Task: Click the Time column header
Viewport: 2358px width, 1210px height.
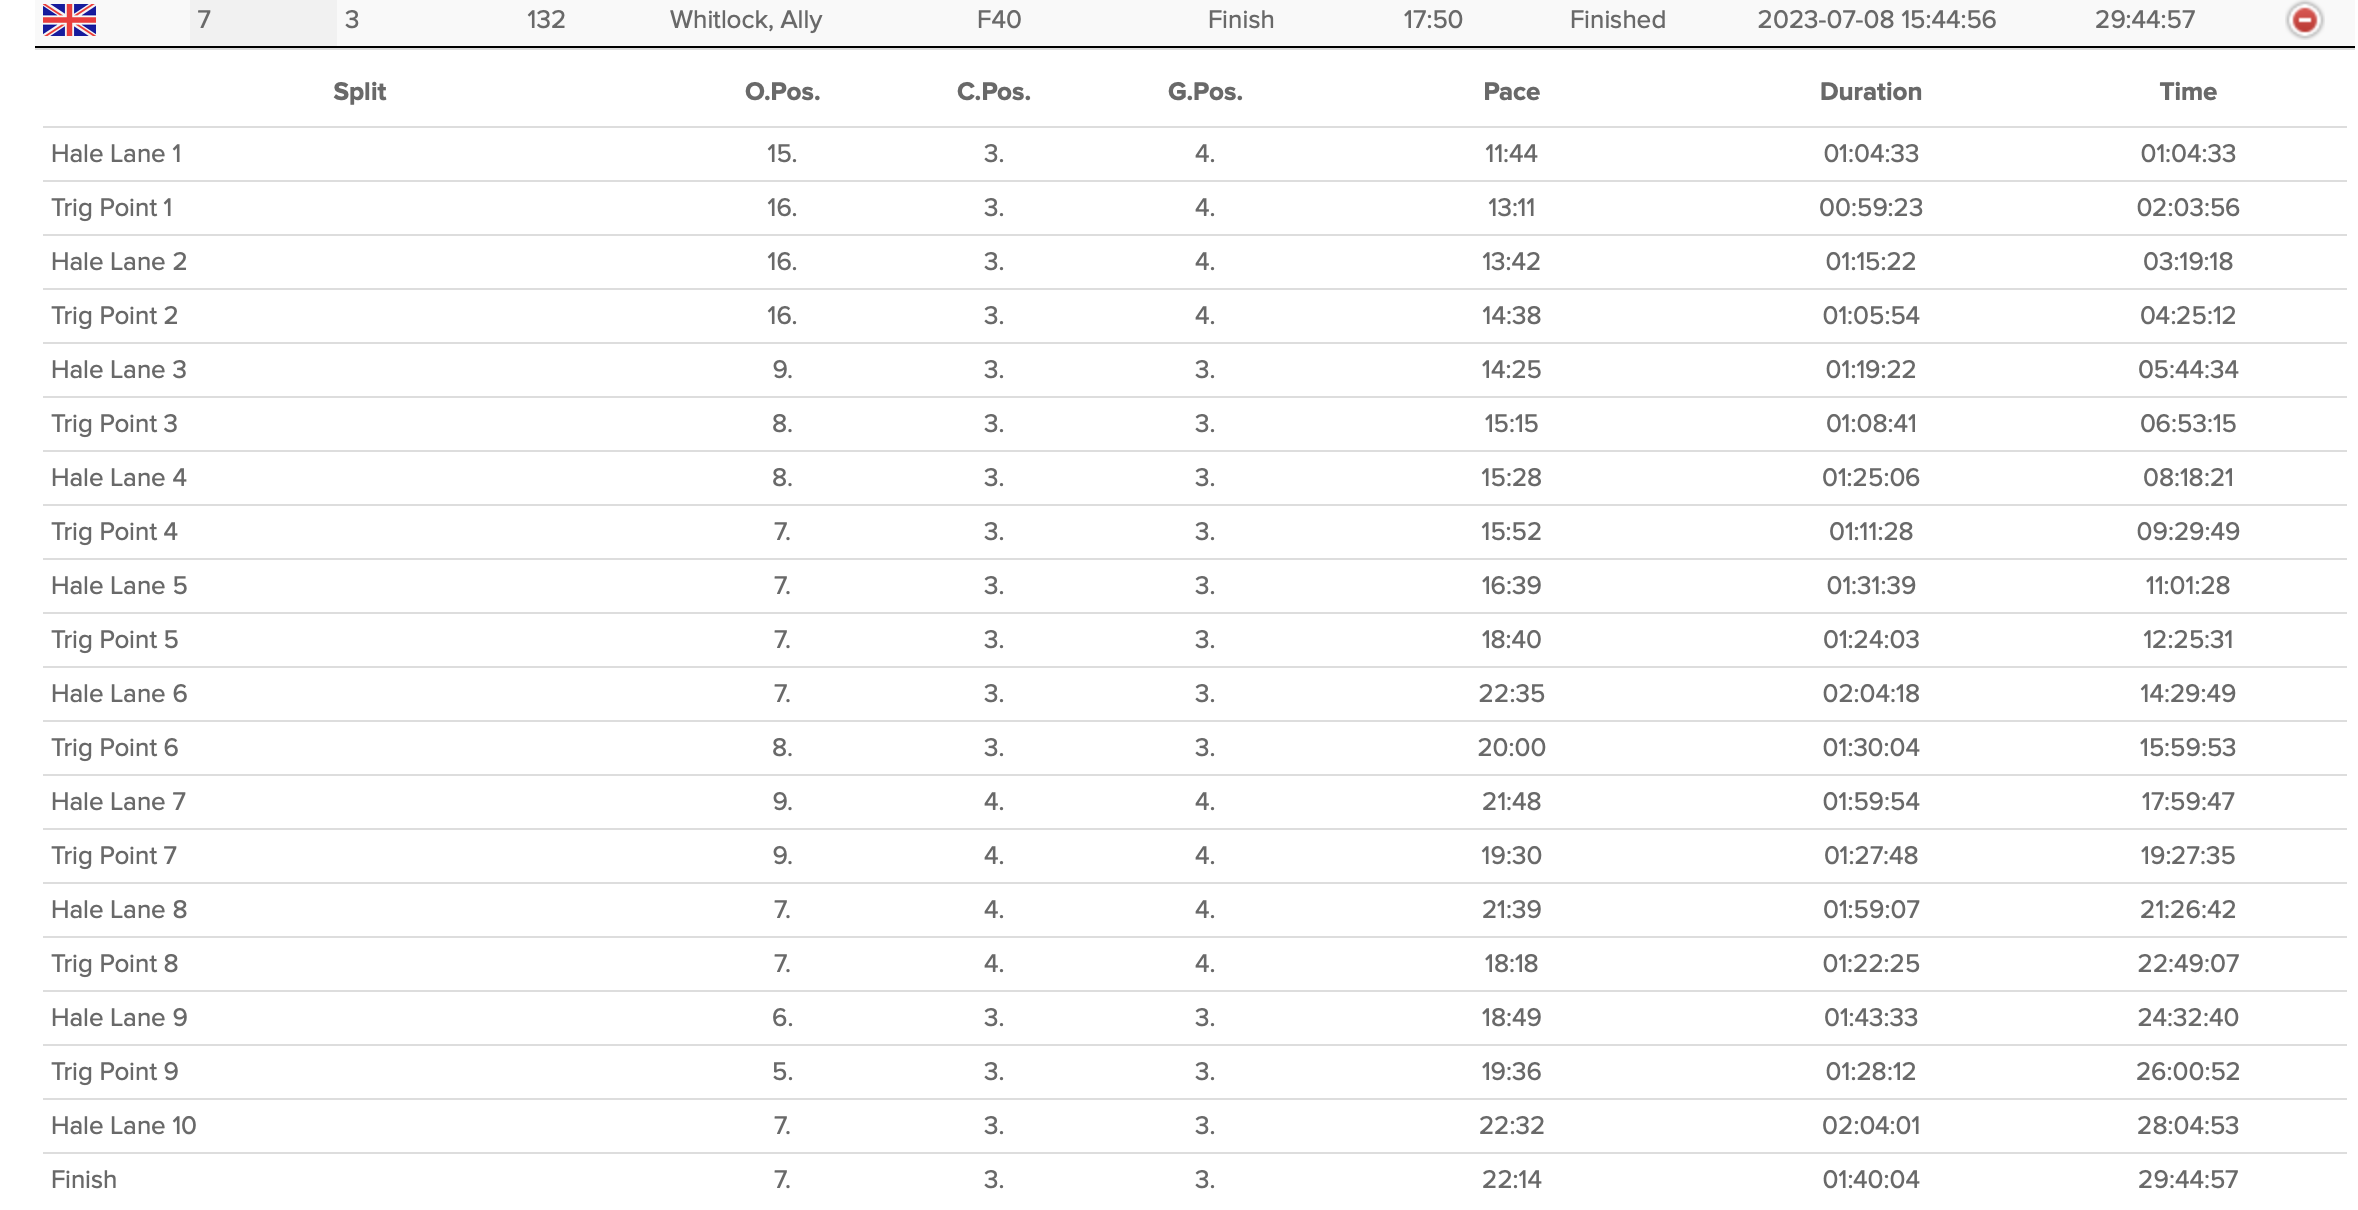Action: click(x=2188, y=92)
